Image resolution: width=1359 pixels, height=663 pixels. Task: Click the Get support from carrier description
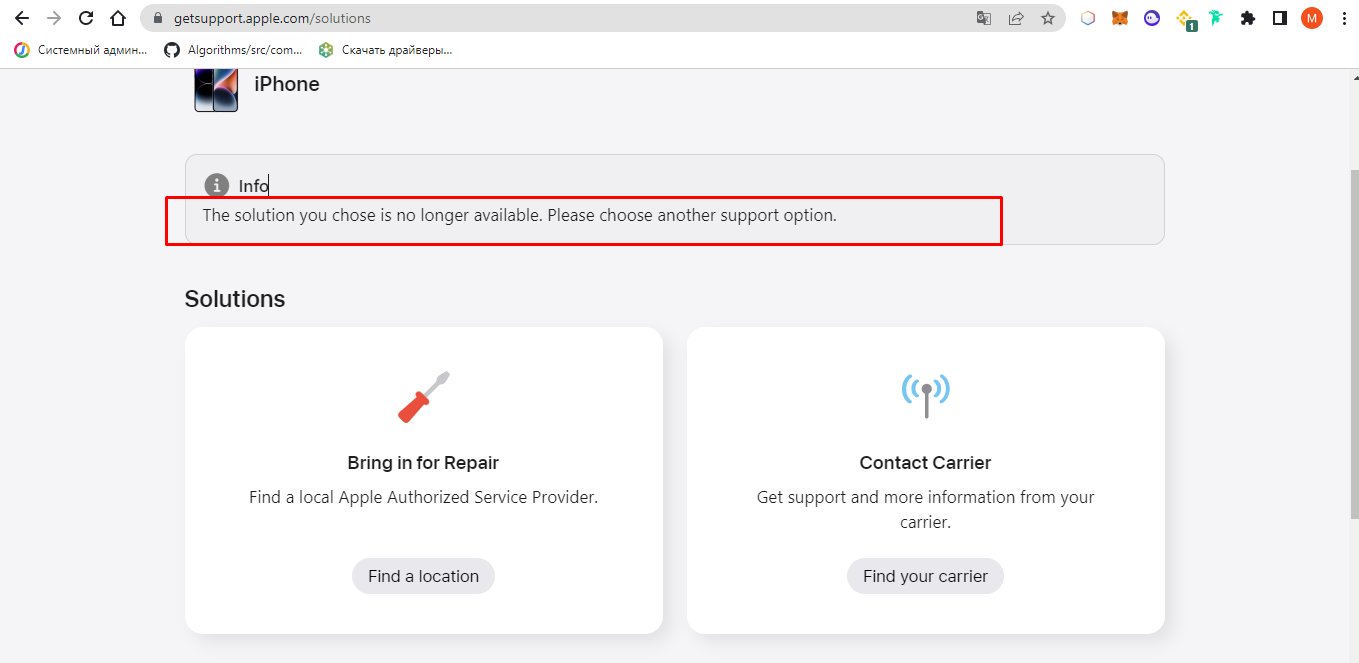(x=926, y=509)
